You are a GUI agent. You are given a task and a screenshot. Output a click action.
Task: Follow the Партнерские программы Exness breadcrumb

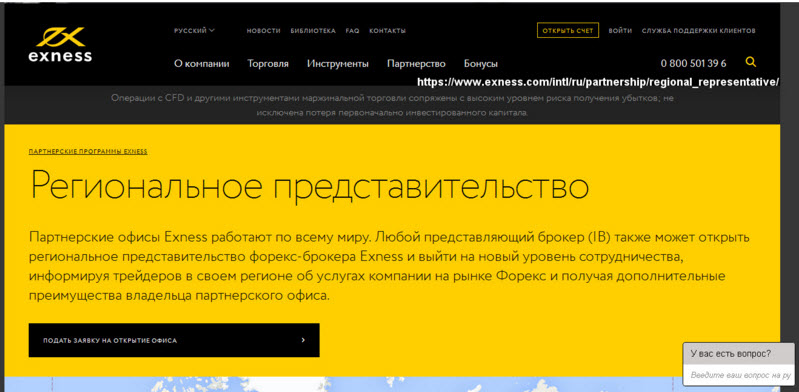pyautogui.click(x=88, y=152)
